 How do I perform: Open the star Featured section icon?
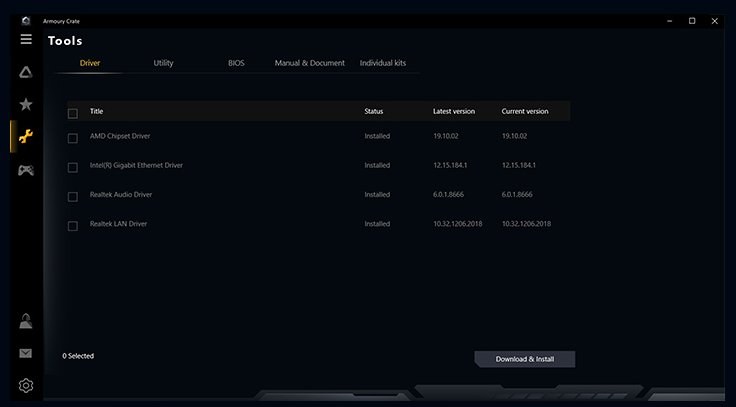click(26, 104)
